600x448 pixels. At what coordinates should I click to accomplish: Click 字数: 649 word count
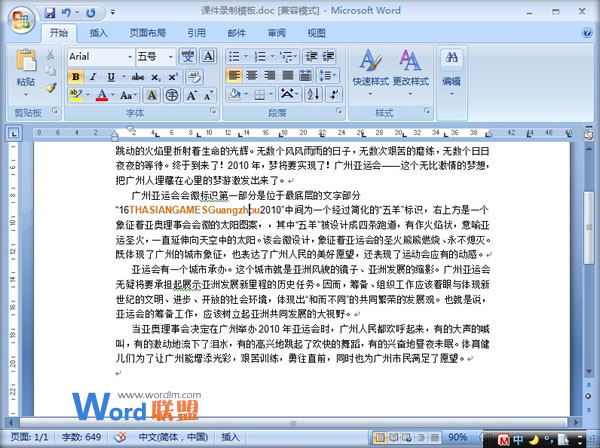(82, 437)
